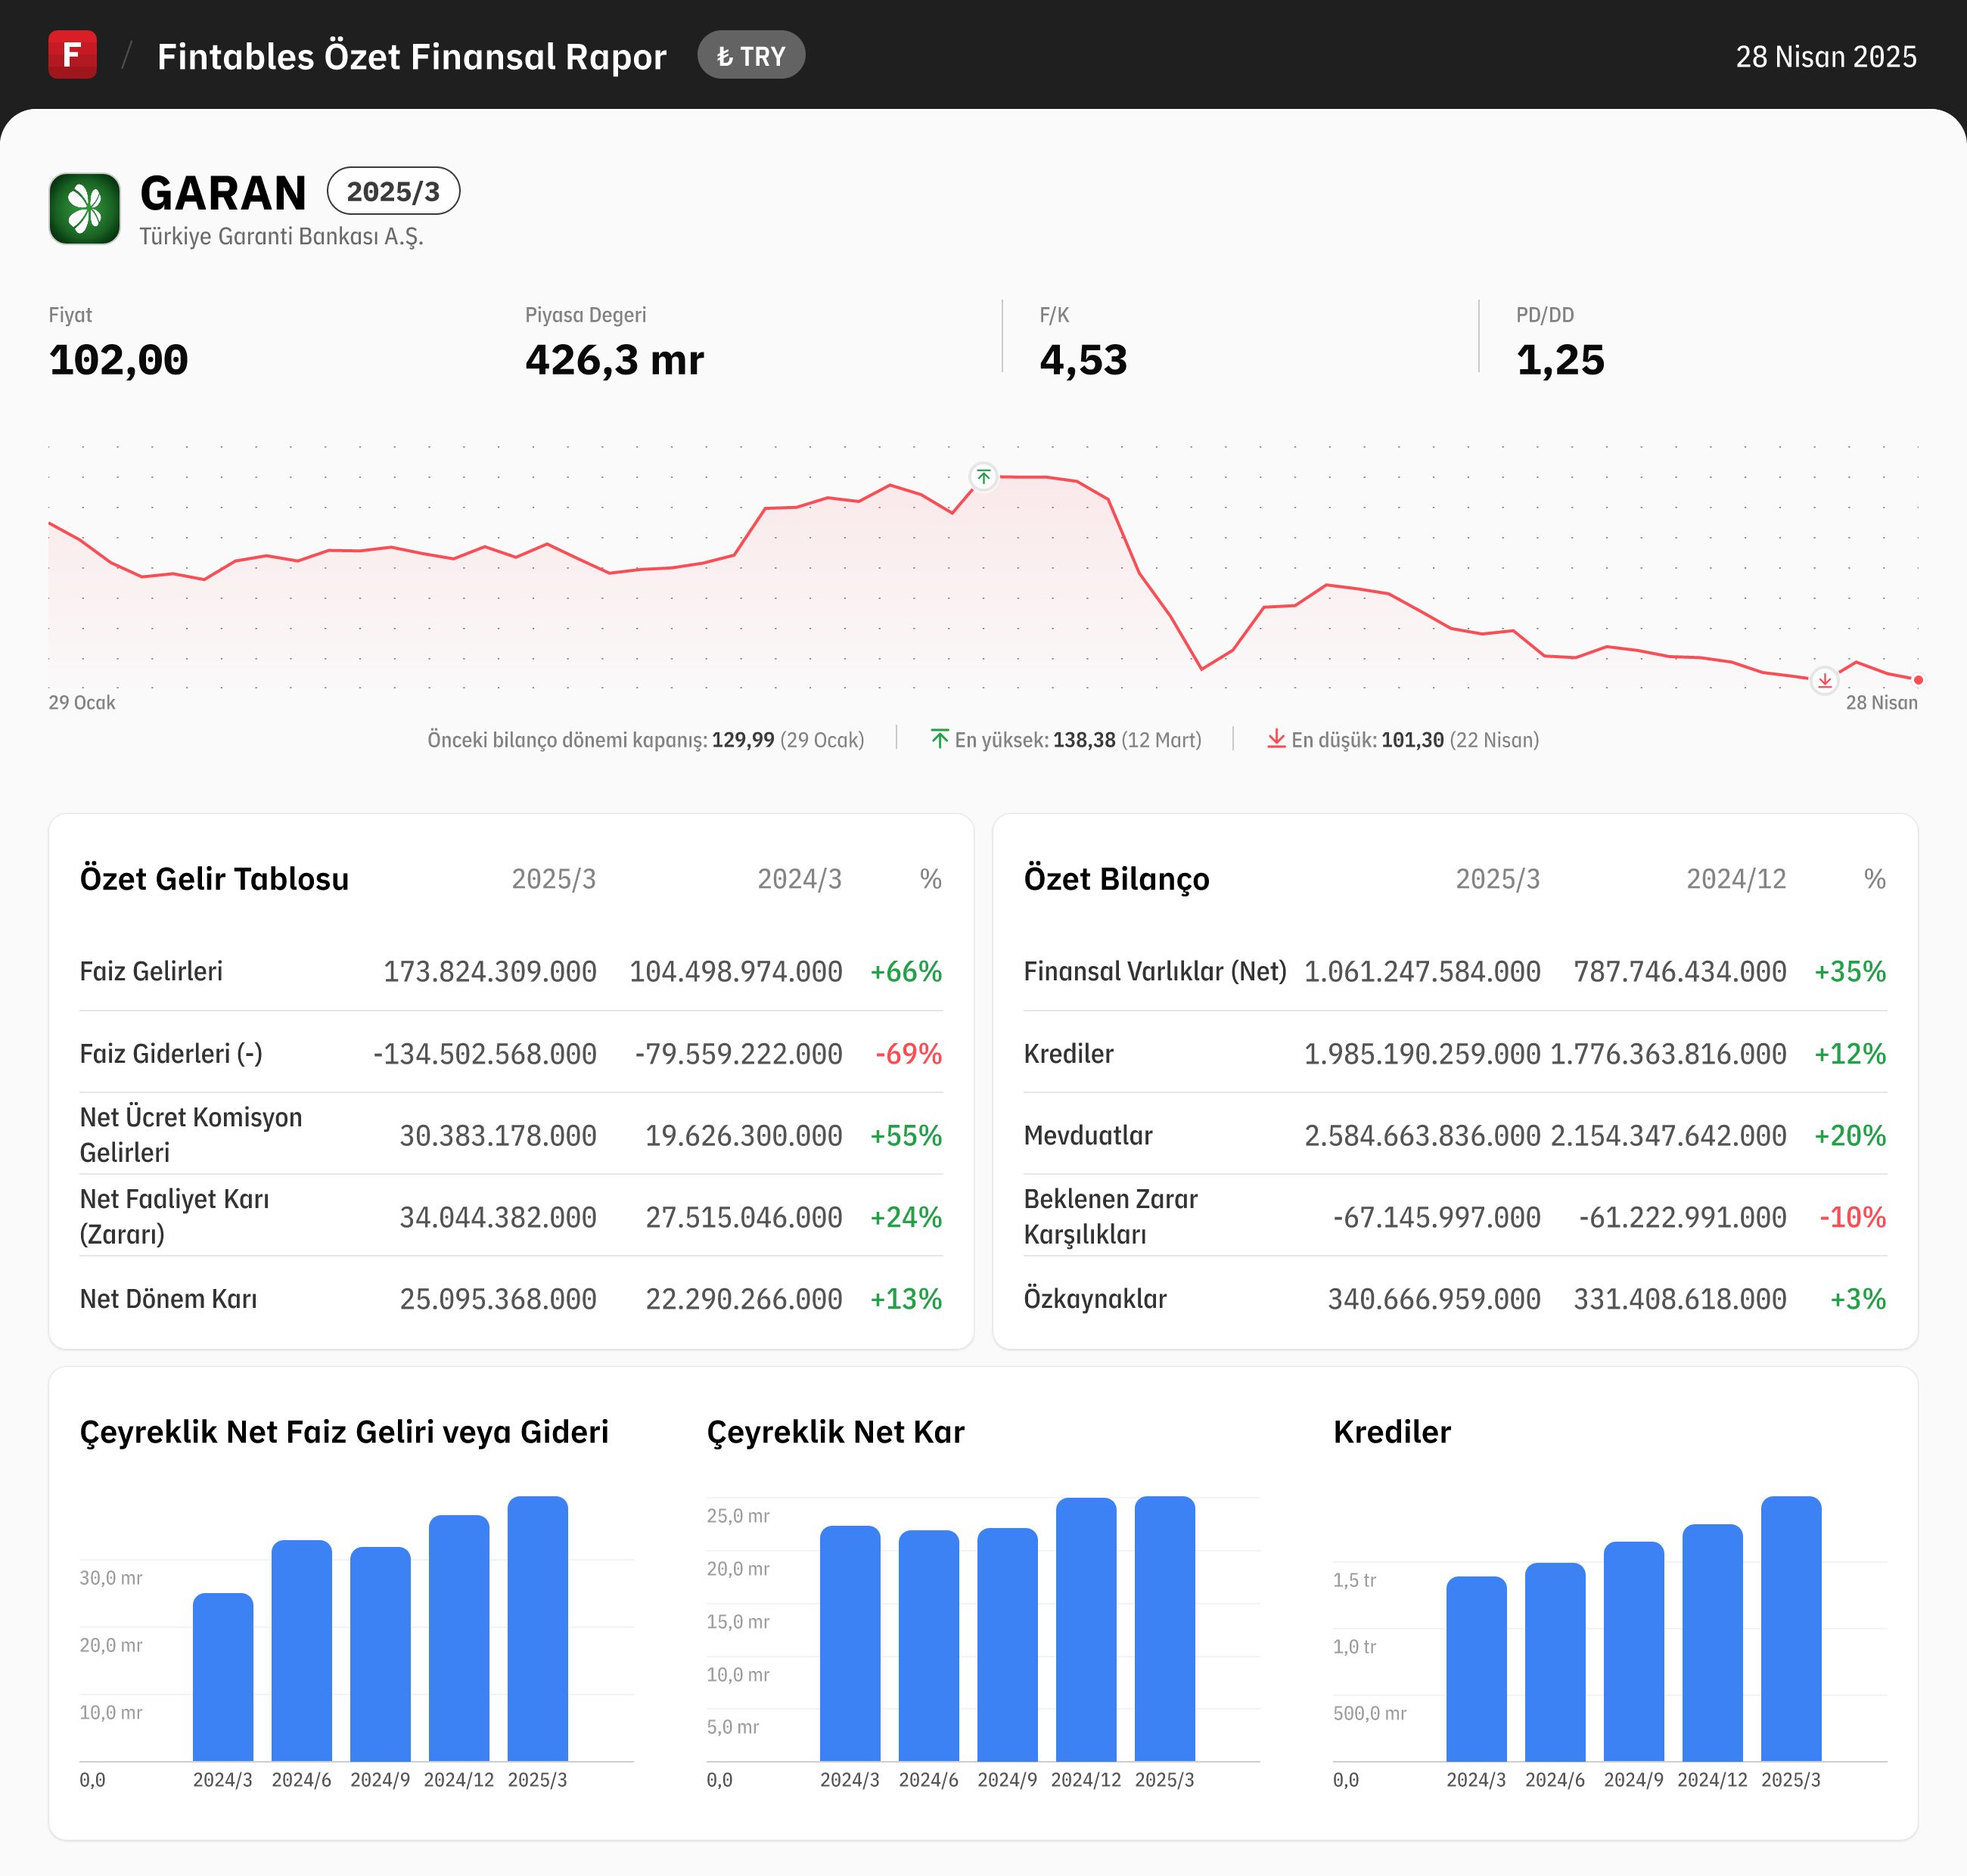Screen dimensions: 1967x1876
Task: Click the +20% change for Mevduatlar
Action: (x=1850, y=1135)
